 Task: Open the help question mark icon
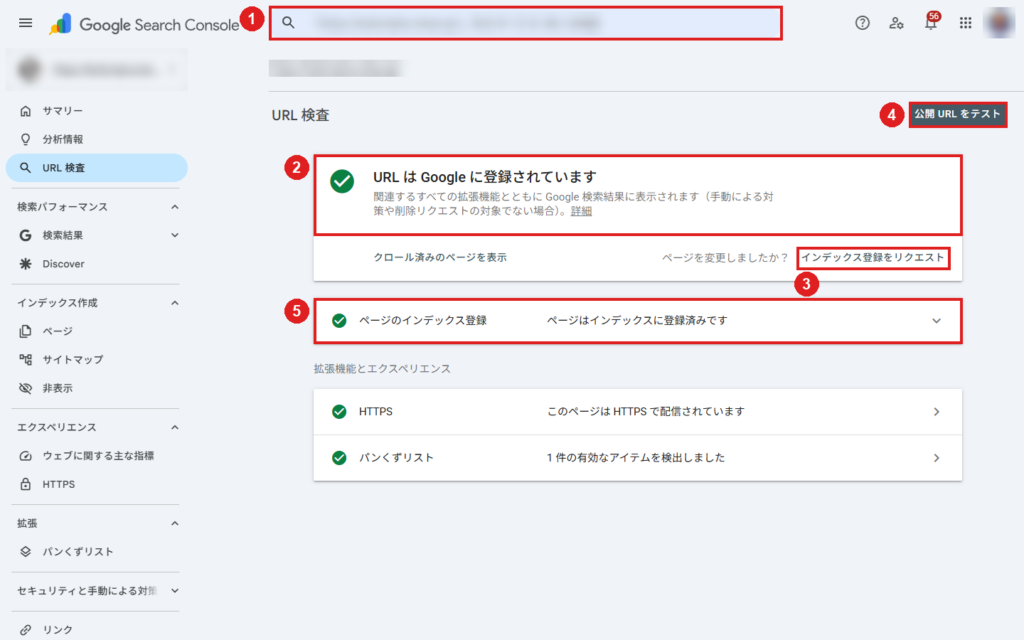click(862, 23)
